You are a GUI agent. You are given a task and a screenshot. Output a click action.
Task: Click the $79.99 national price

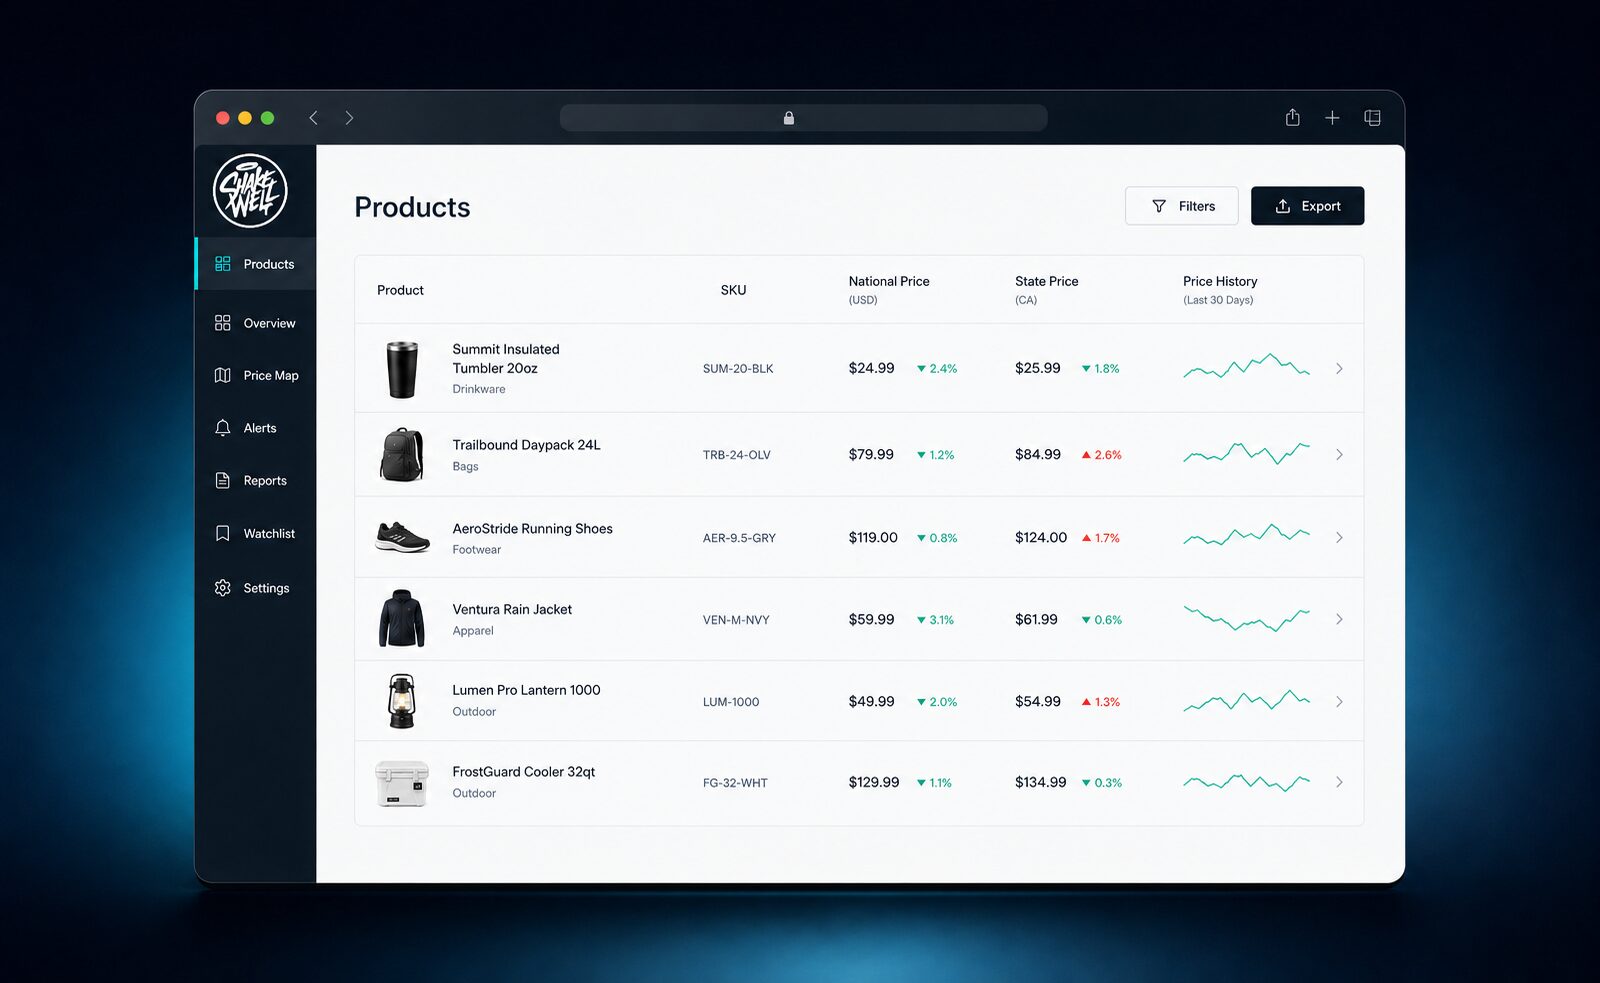tap(871, 454)
